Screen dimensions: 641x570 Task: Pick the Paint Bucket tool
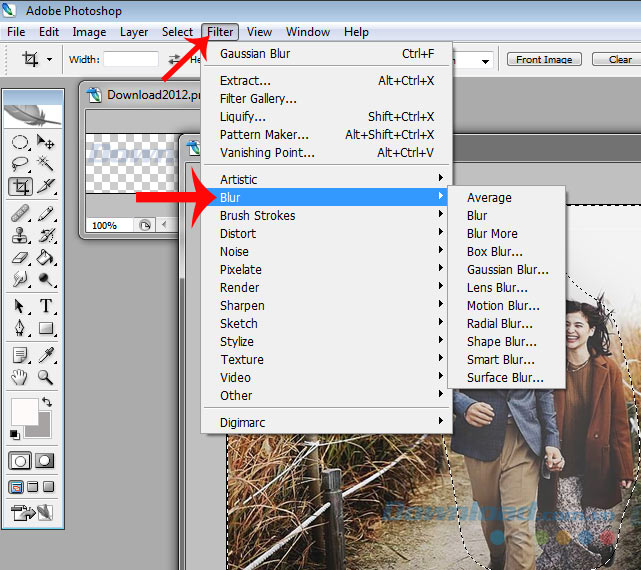[x=45, y=258]
